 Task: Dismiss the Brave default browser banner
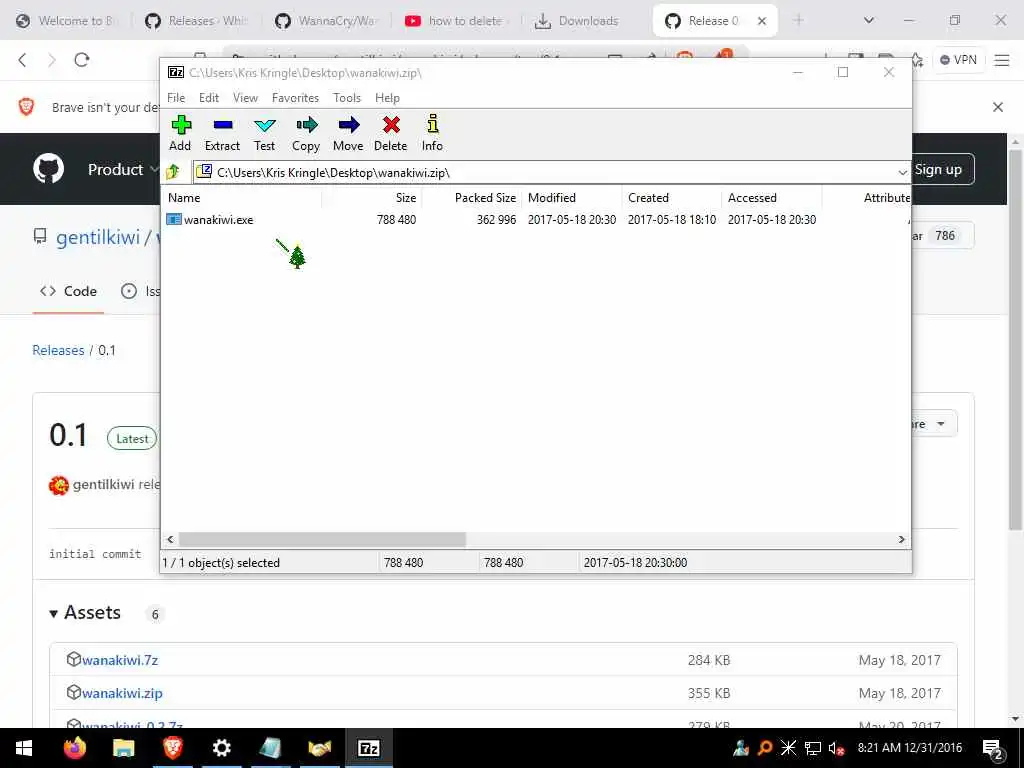pos(998,107)
